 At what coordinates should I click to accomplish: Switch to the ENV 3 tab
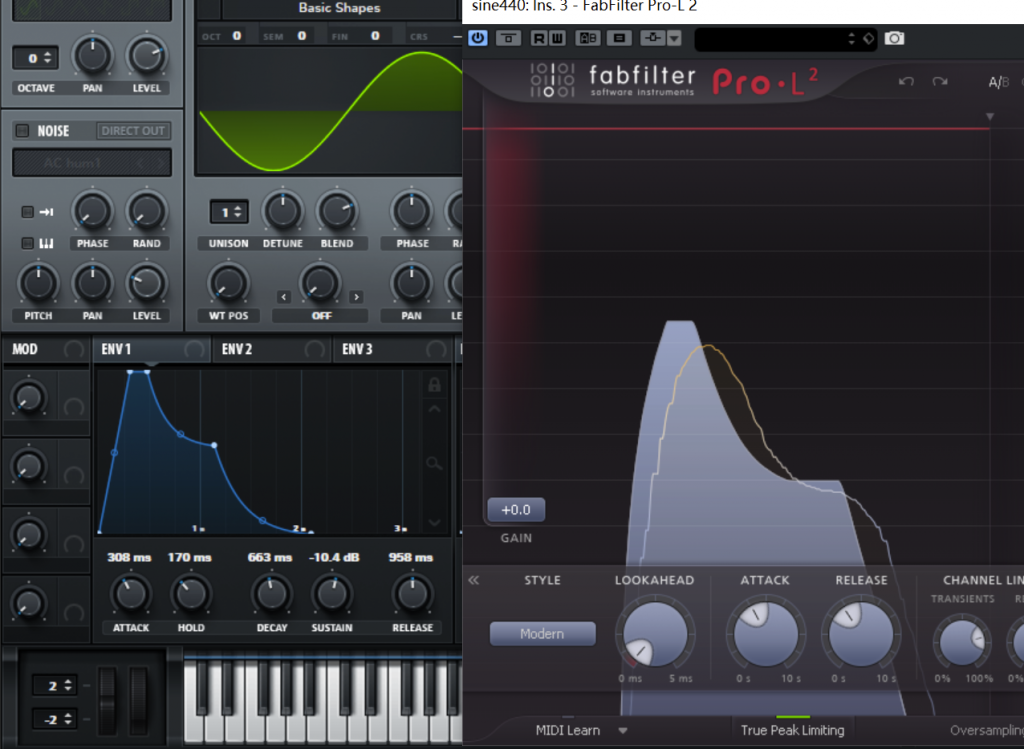pos(357,349)
